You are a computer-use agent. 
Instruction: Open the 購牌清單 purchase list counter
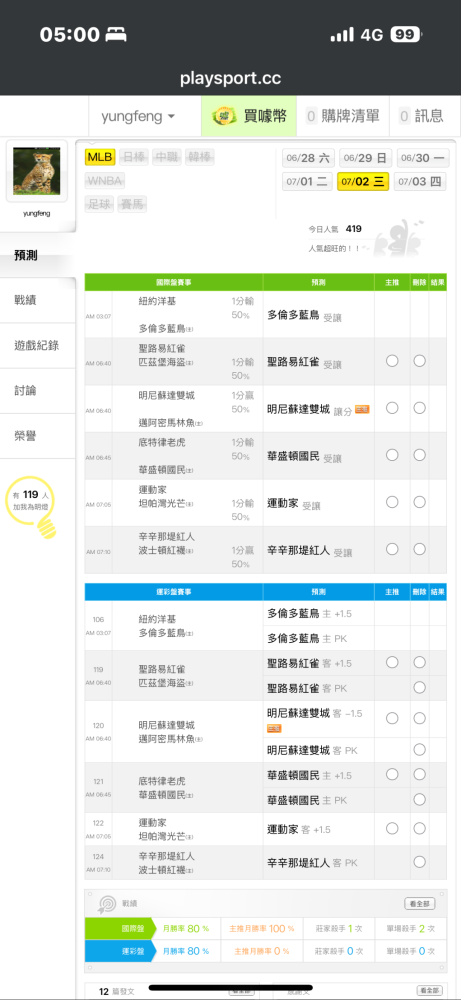(x=342, y=116)
